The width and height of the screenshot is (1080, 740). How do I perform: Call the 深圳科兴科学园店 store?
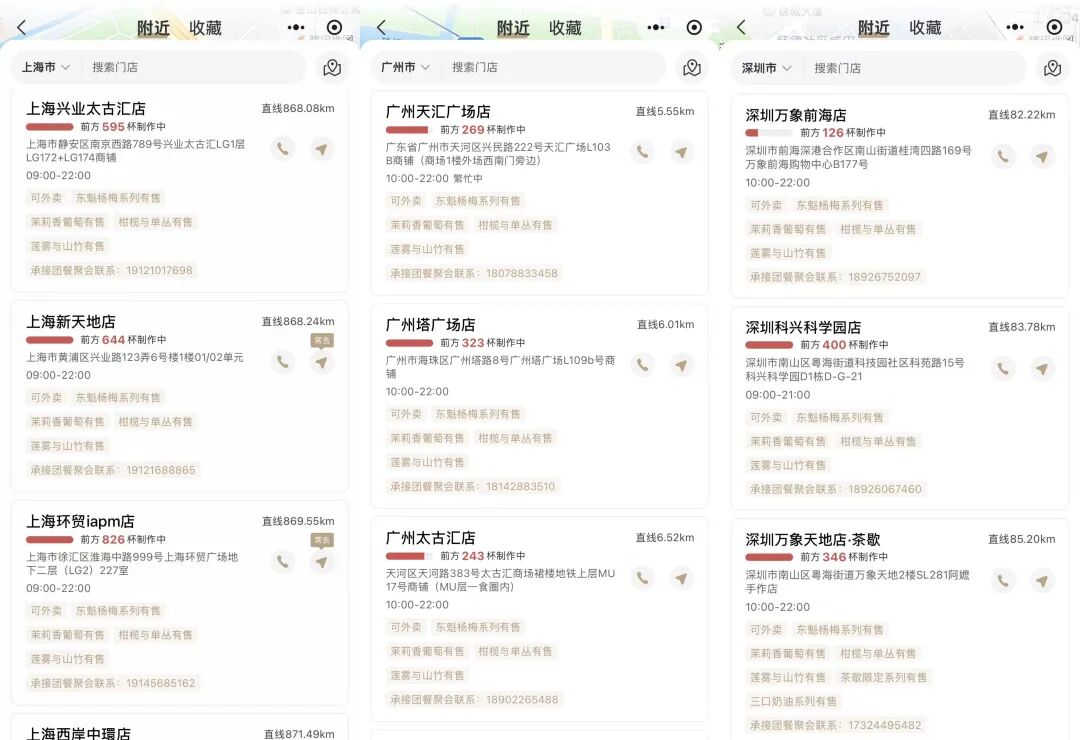1003,369
